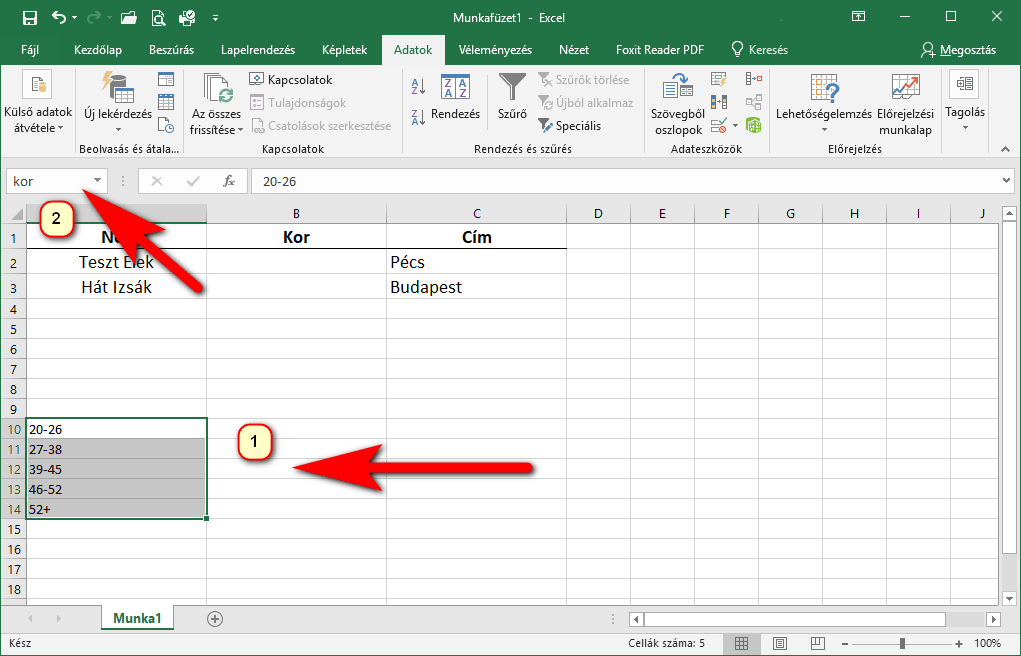Click the fx Insert Function icon

tap(229, 181)
